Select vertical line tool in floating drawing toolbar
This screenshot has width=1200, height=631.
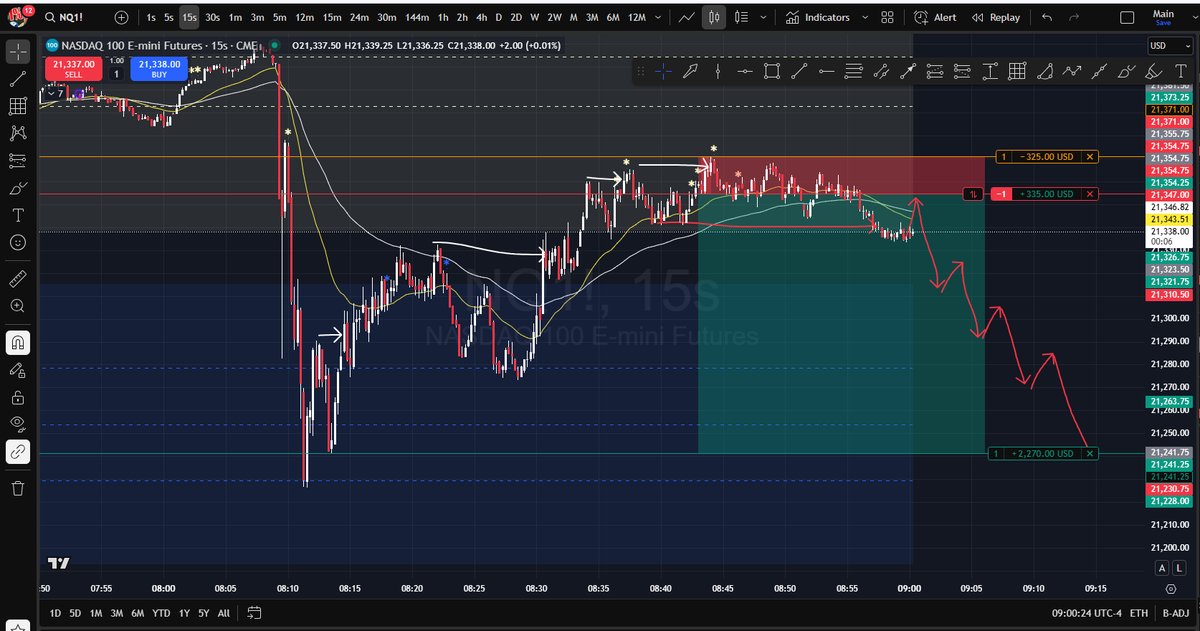point(717,71)
